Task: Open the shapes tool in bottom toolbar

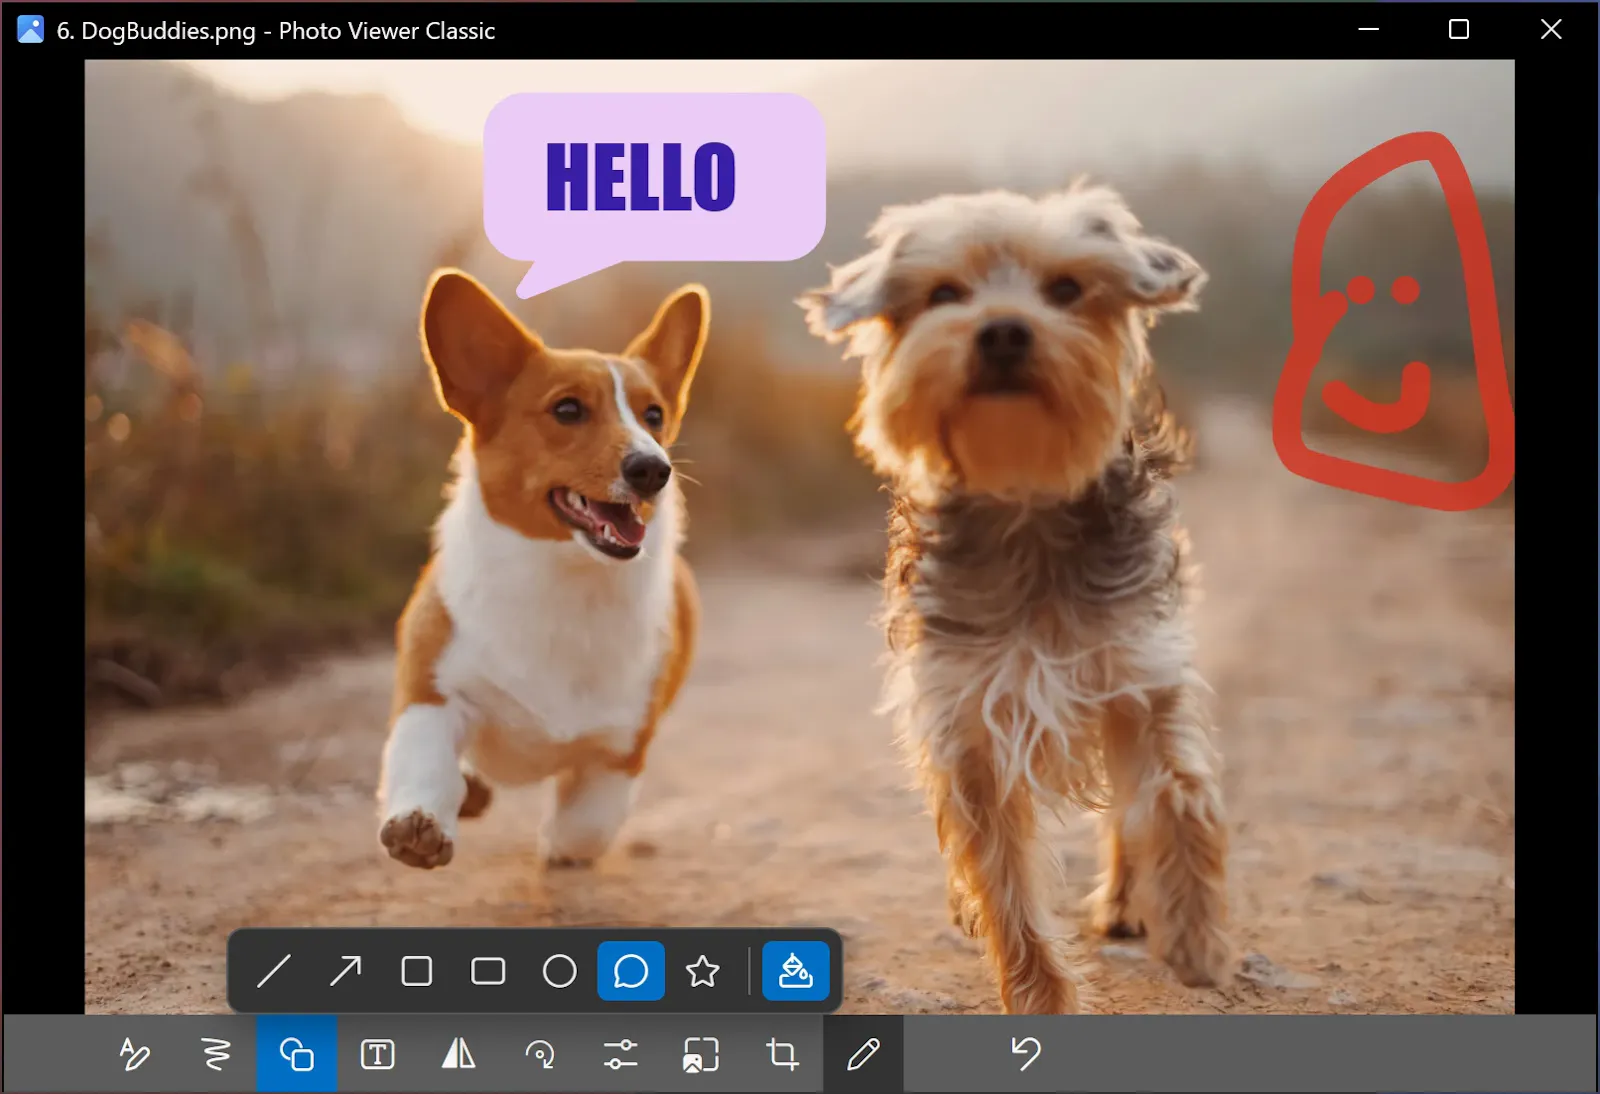Action: click(x=297, y=1054)
